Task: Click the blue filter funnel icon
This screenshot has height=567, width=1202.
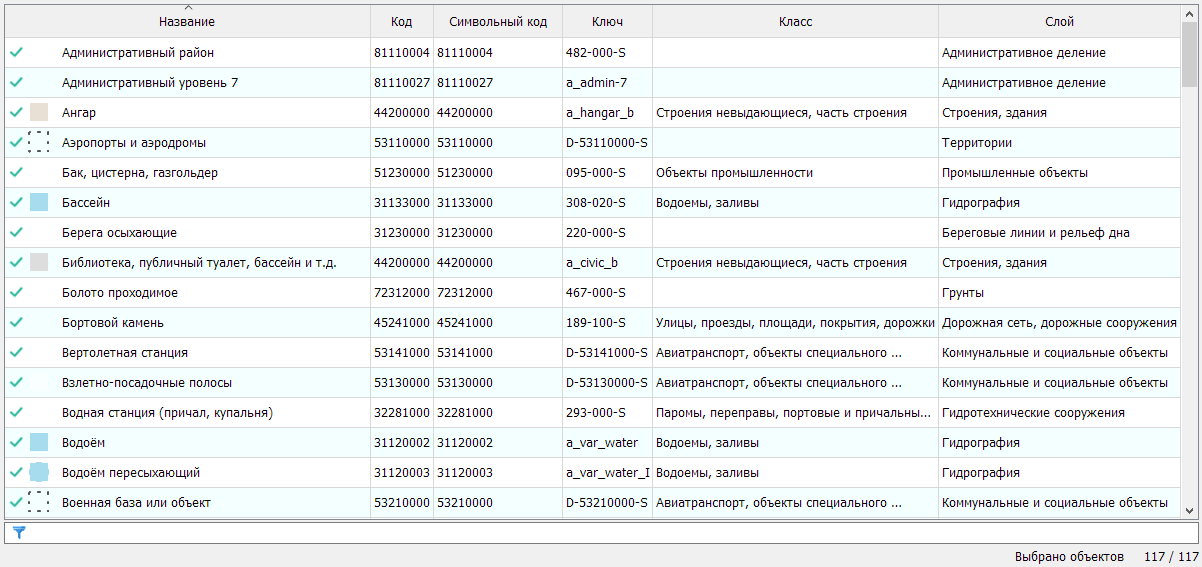Action: click(x=18, y=533)
